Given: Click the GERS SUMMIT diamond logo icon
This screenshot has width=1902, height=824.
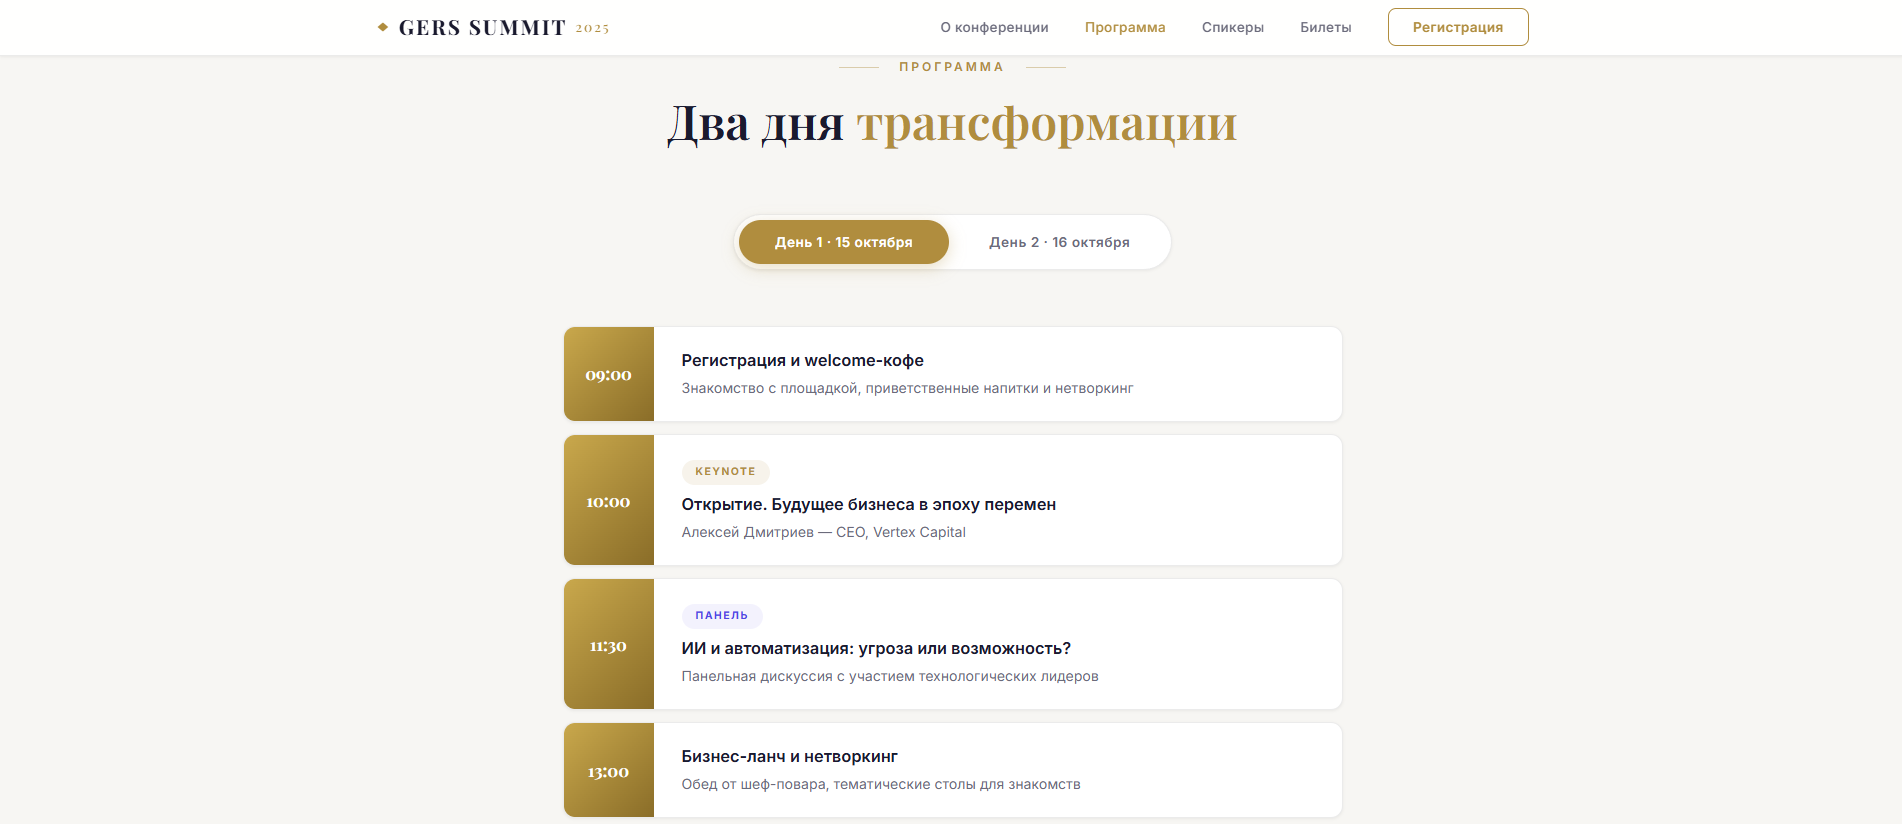Looking at the screenshot, I should [382, 27].
